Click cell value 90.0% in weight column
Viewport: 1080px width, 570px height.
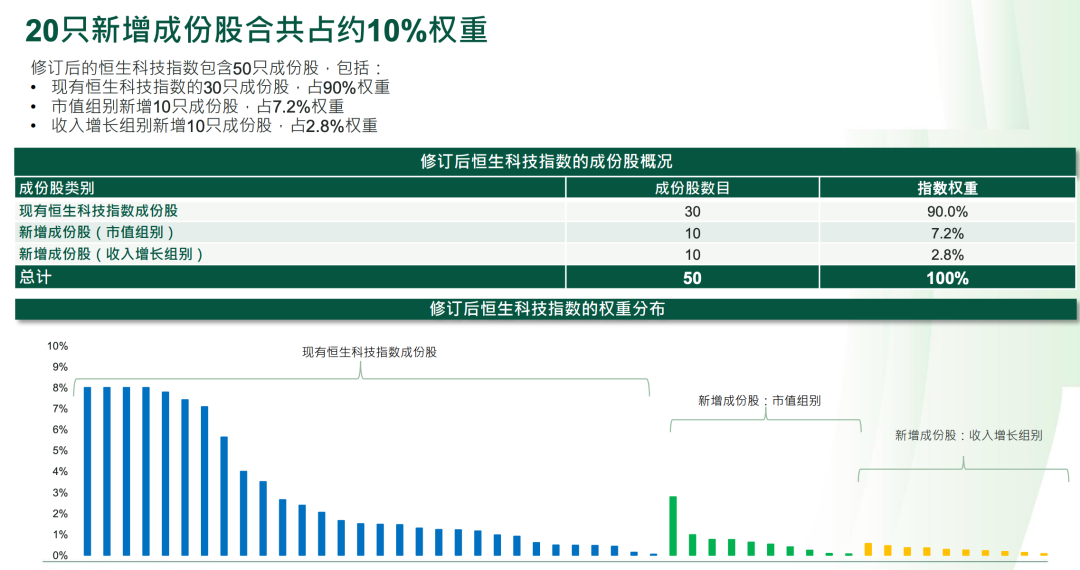pos(947,211)
